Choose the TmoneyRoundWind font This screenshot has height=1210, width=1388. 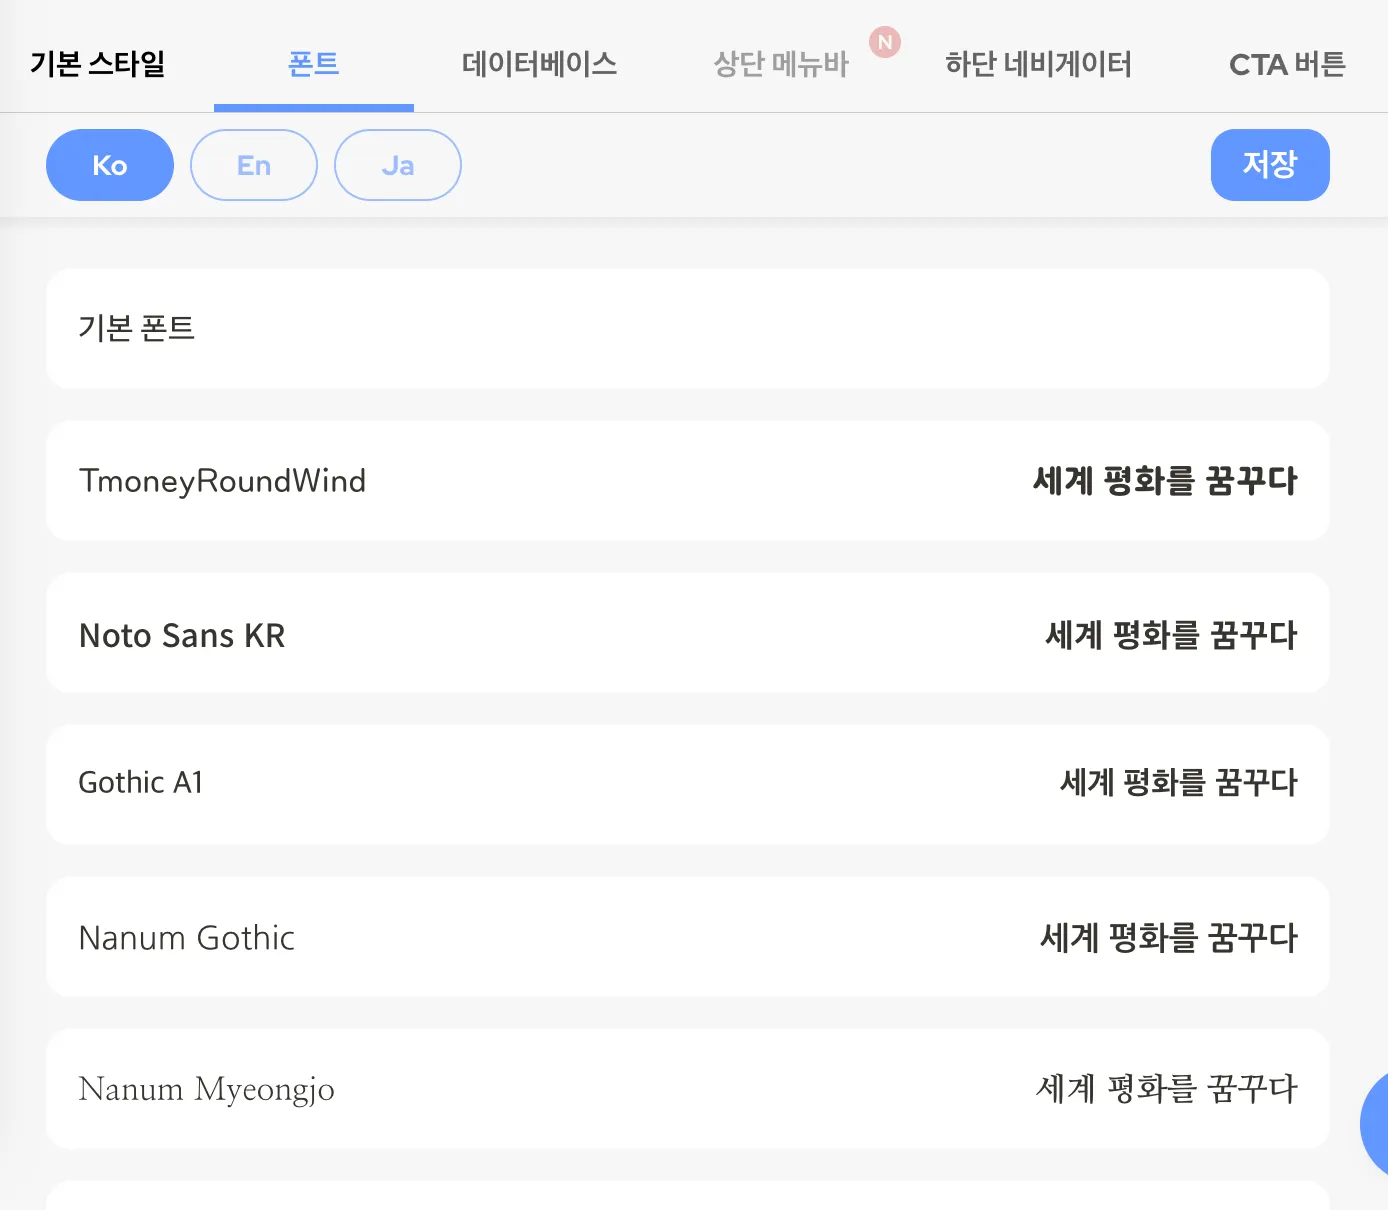[222, 481]
